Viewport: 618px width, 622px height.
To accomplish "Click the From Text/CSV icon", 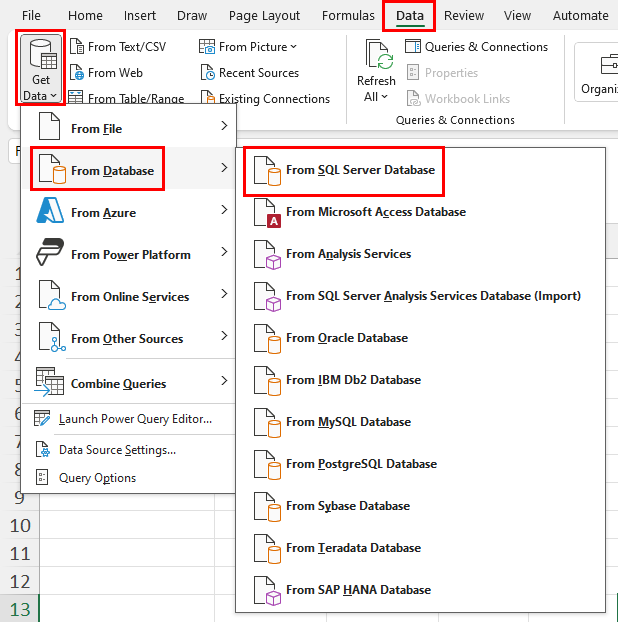I will 77,46.
